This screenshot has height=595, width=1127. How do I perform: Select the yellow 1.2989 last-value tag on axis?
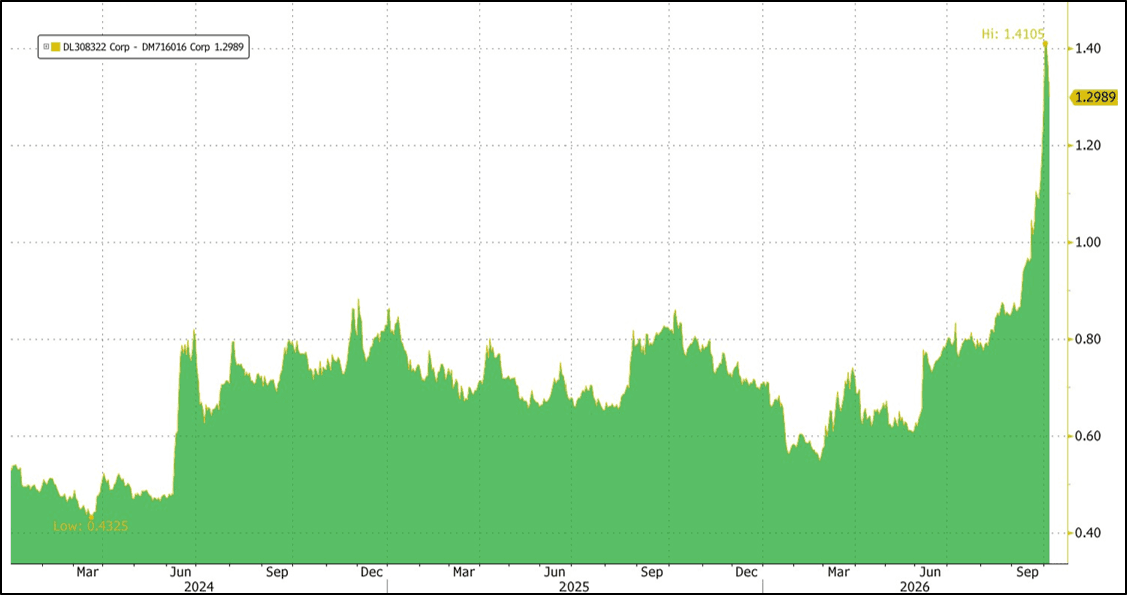(x=1095, y=98)
